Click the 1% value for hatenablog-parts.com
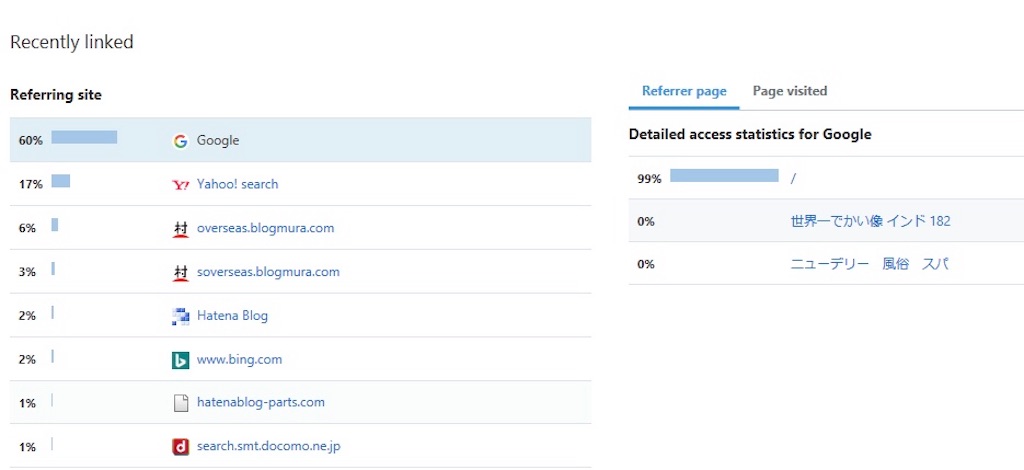This screenshot has width=1024, height=470. 27,403
